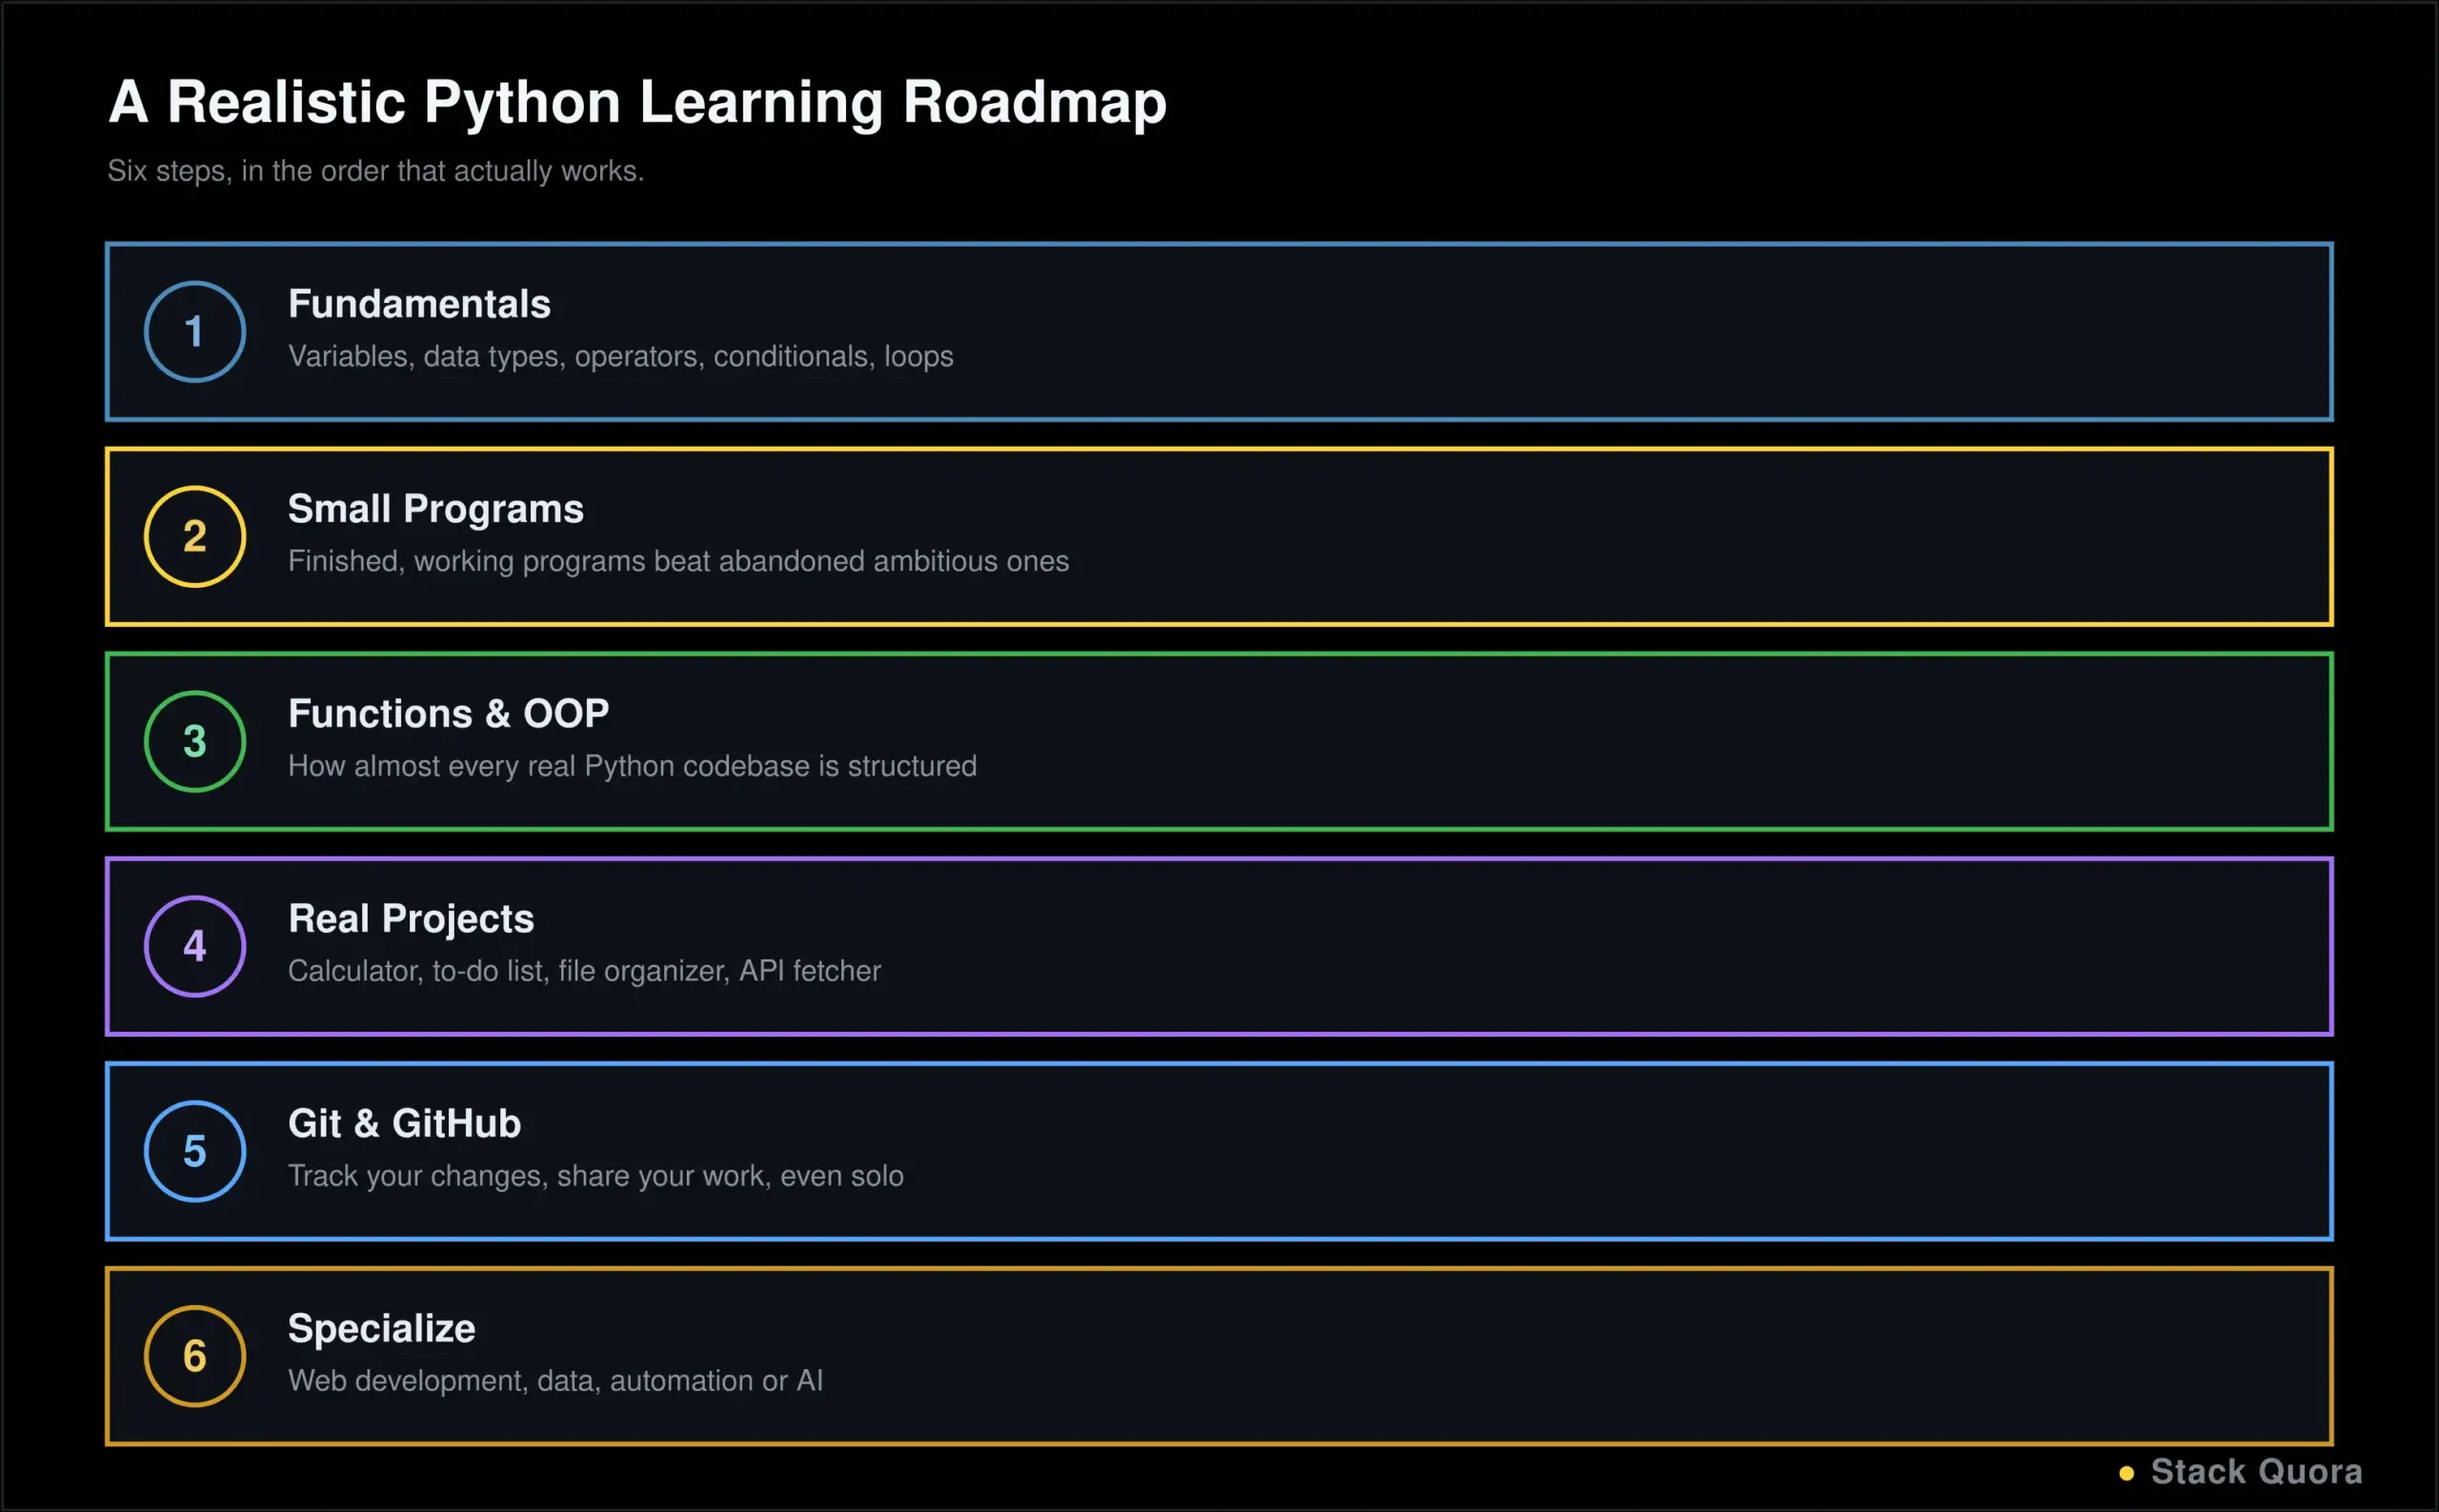Click the step 4 purple number circle

(195, 946)
